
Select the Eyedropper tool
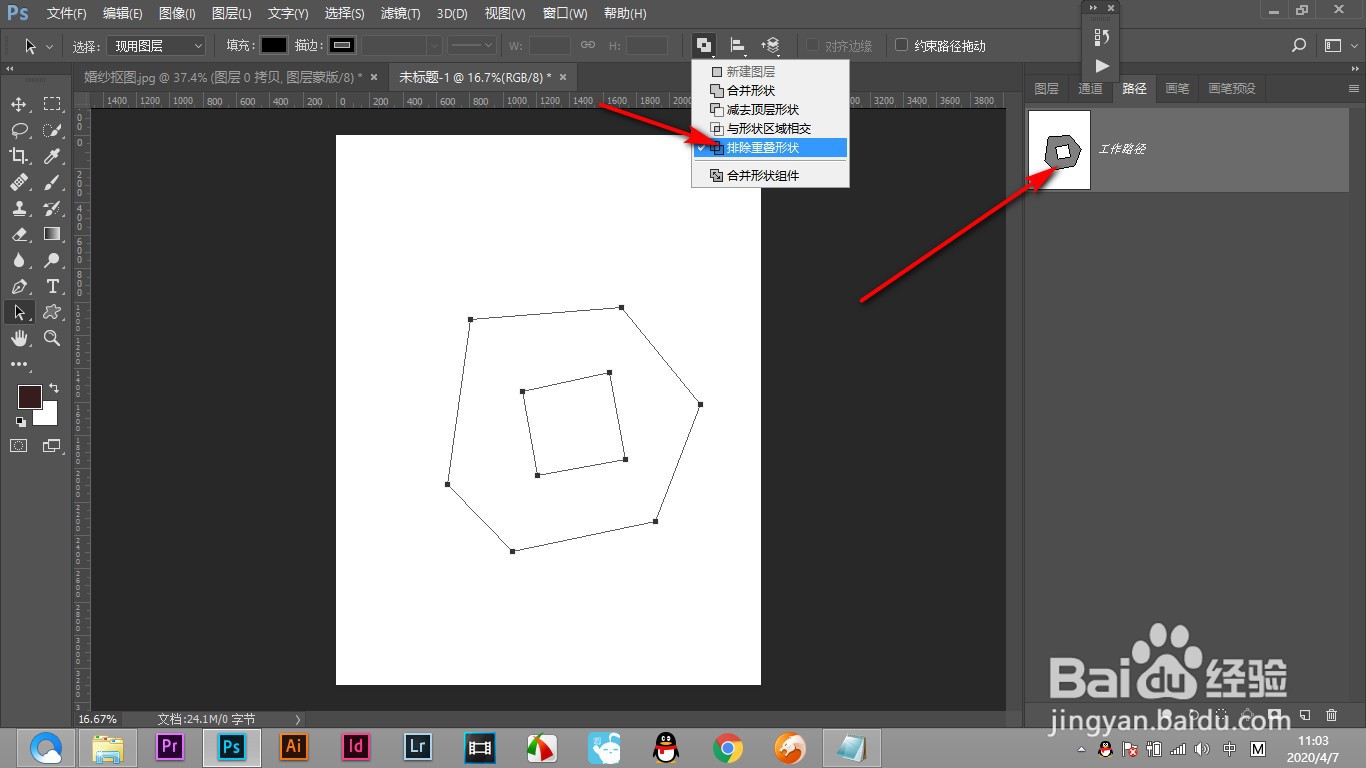point(52,156)
